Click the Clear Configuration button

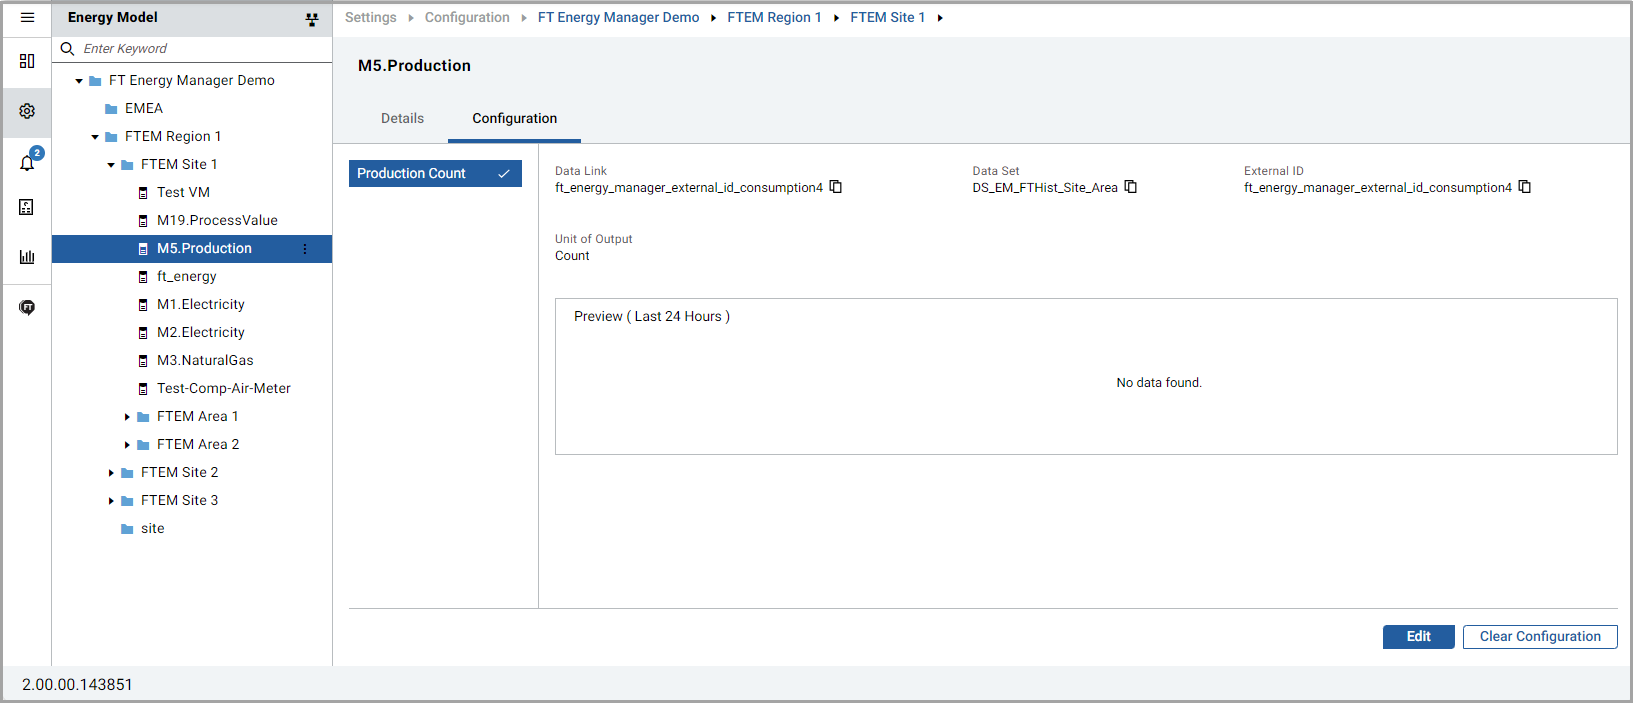tap(1540, 637)
